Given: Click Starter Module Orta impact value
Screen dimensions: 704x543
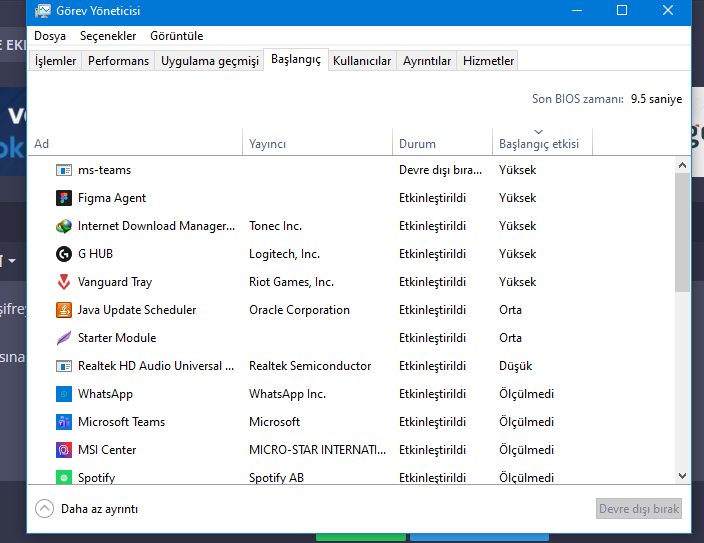Looking at the screenshot, I should click(510, 338).
